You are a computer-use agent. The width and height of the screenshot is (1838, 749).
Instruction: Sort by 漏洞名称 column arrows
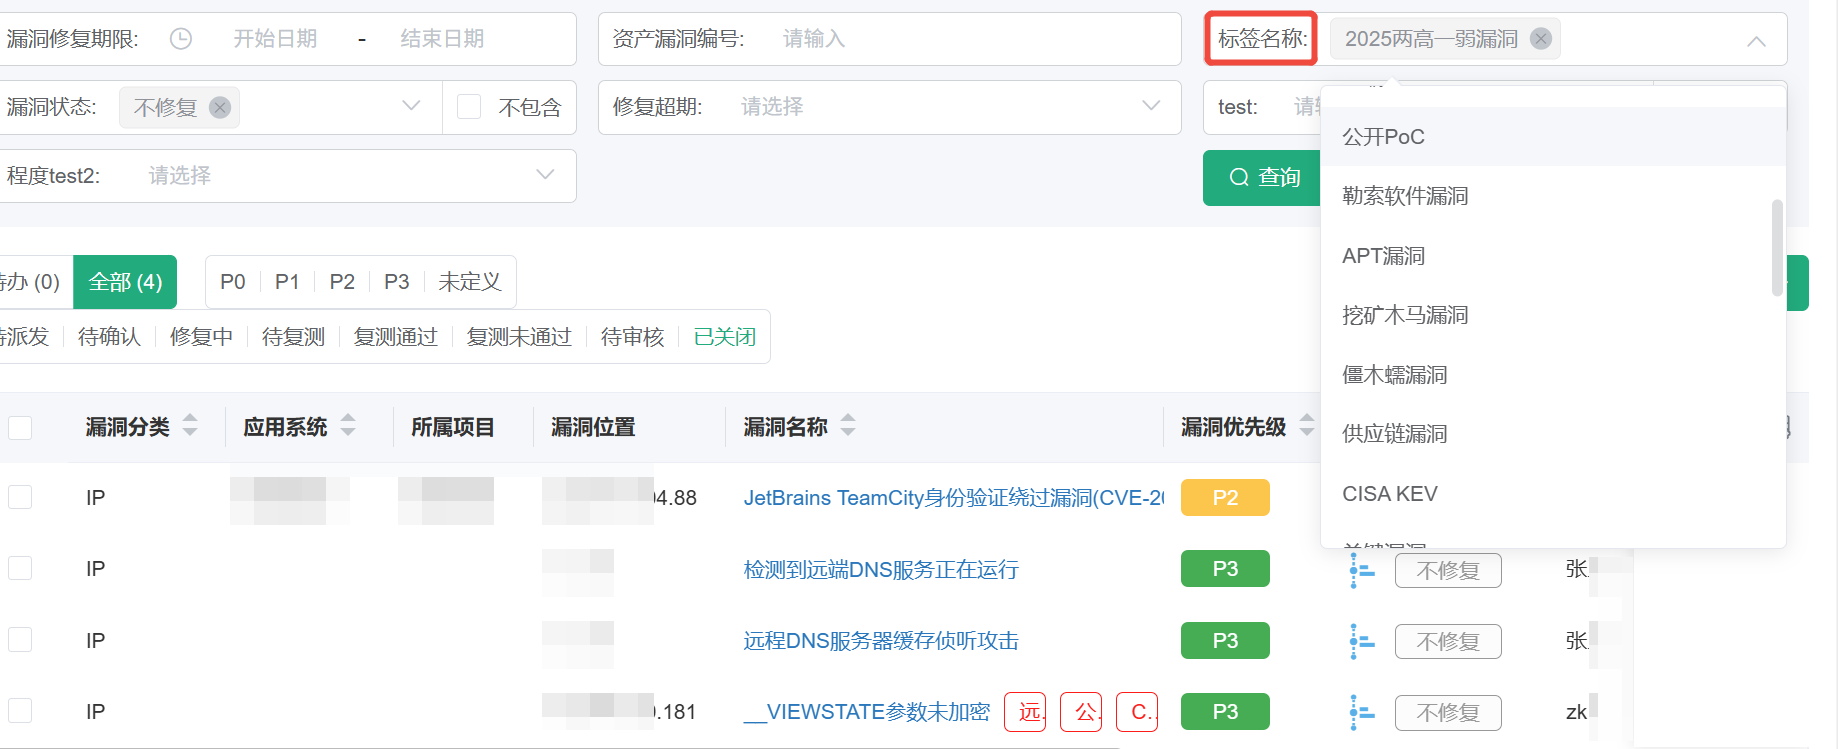848,426
